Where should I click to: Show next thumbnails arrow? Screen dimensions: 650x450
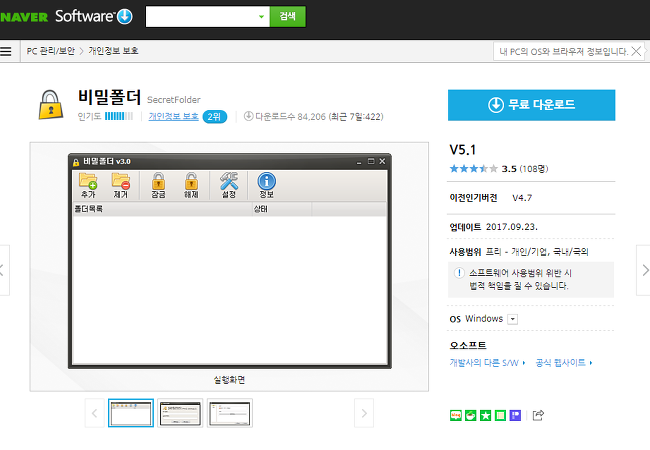coord(364,413)
